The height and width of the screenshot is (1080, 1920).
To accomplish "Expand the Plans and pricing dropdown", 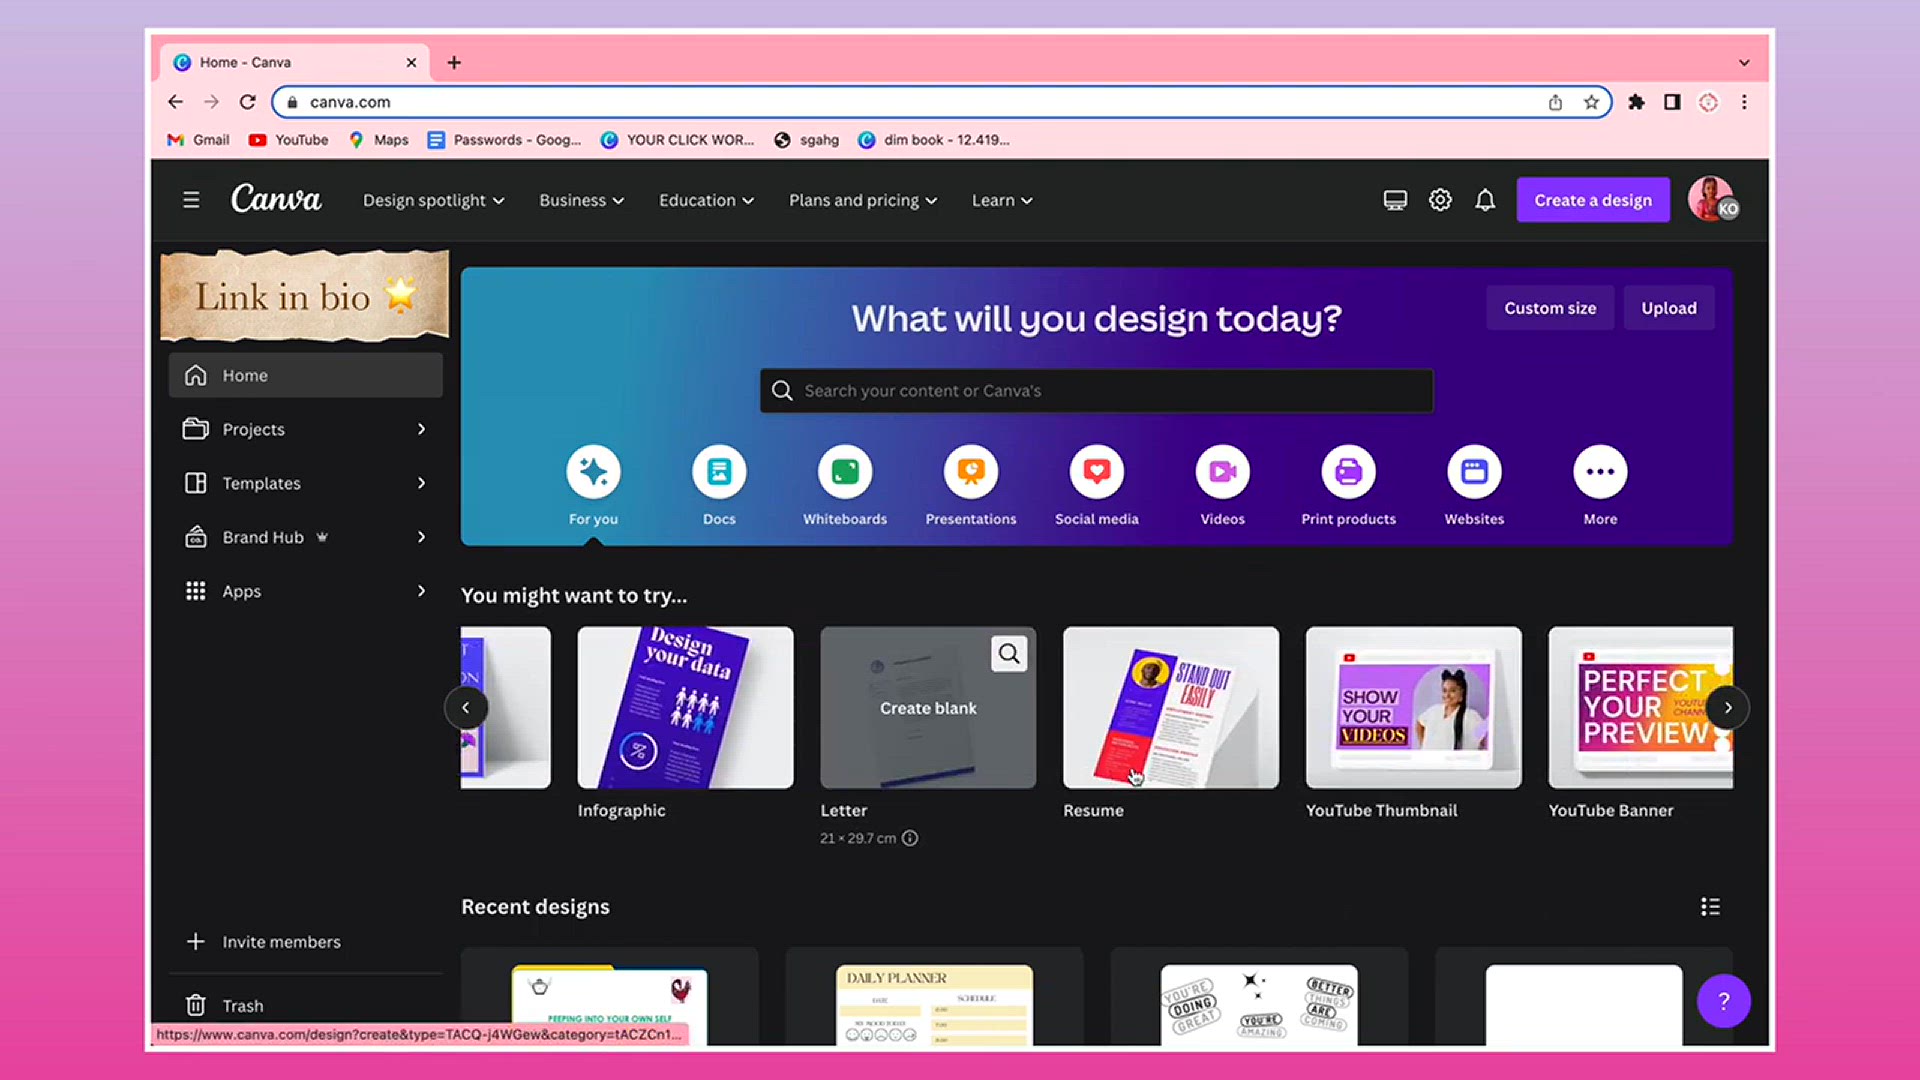I will (x=863, y=200).
